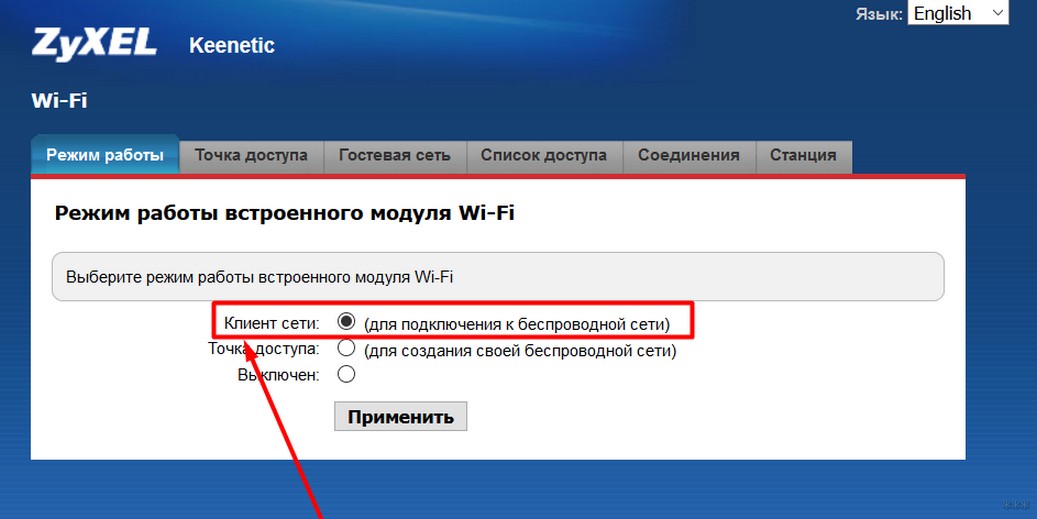Go to the Гостевая сеть tab

[x=395, y=156]
